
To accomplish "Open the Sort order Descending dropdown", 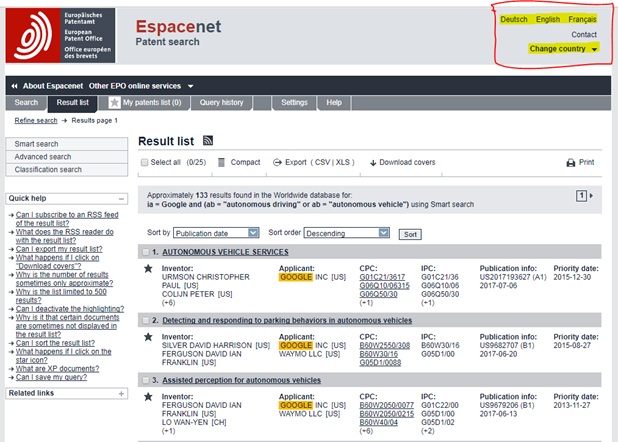I will (x=346, y=233).
